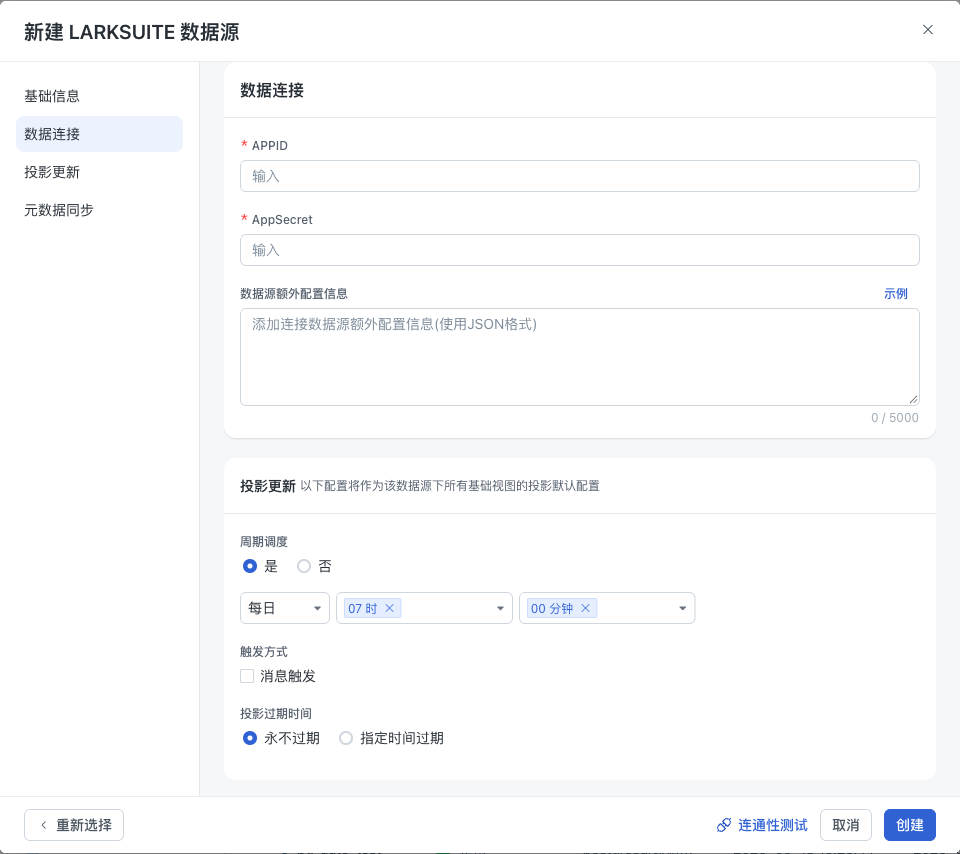Viewport: 960px width, 854px height.
Task: Click the 重新选择 button
Action: tap(74, 825)
